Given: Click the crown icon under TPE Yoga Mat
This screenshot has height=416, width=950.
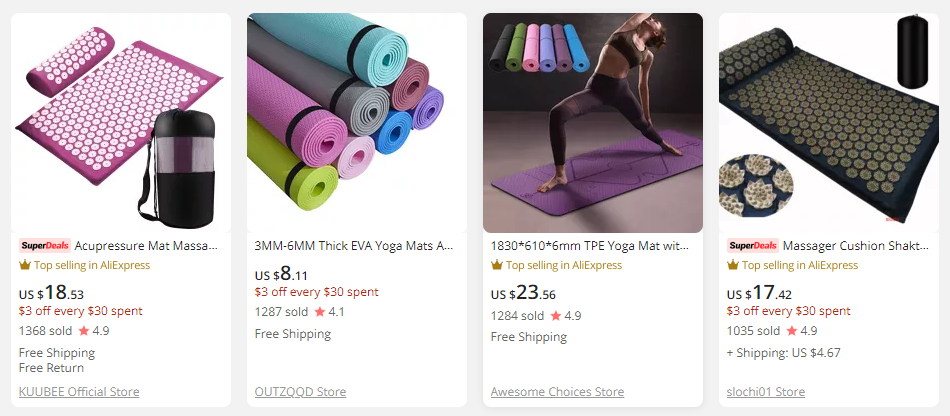Looking at the screenshot, I should click(497, 266).
